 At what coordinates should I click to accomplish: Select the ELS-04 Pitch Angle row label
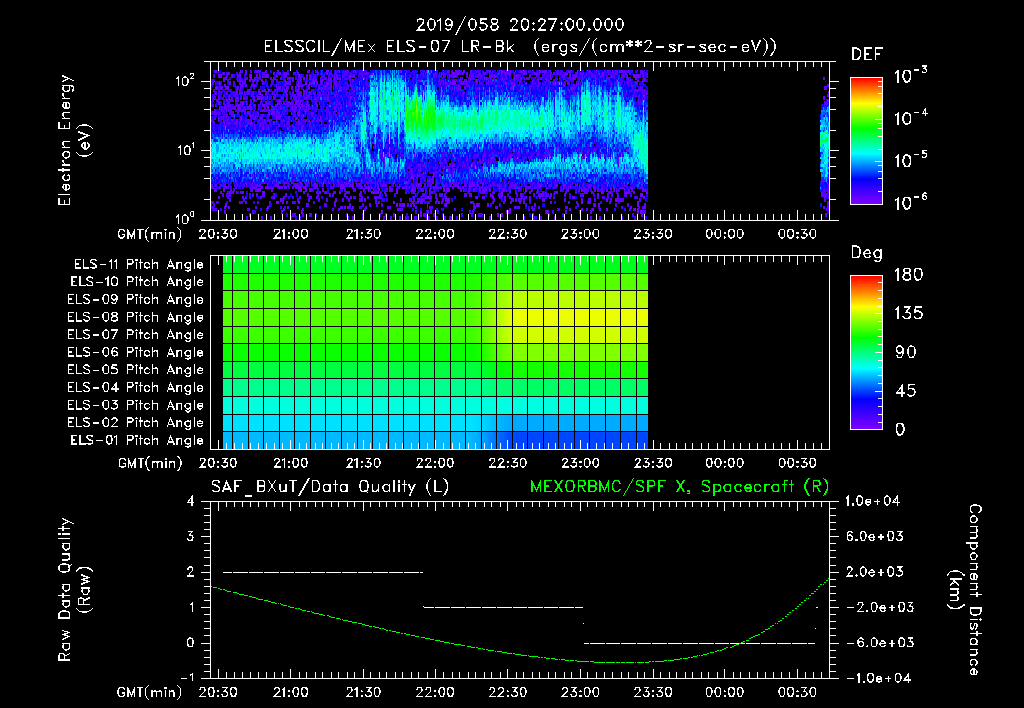pos(136,388)
